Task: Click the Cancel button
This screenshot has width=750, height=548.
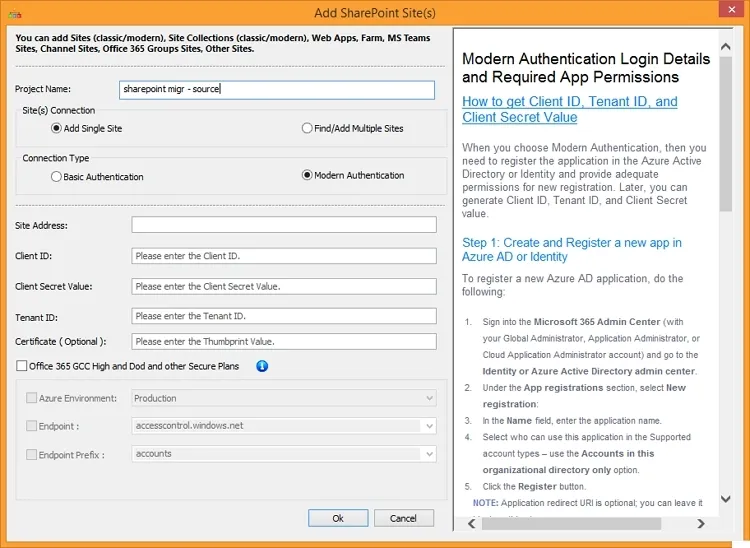Action: click(404, 518)
